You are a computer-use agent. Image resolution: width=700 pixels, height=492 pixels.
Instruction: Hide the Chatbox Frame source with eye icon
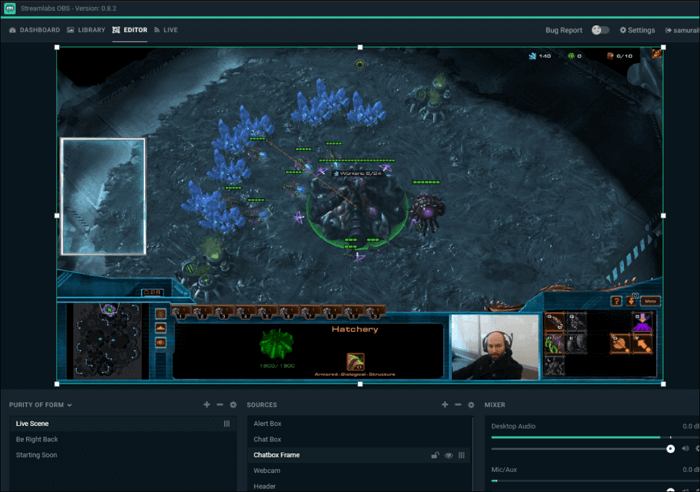(449, 455)
